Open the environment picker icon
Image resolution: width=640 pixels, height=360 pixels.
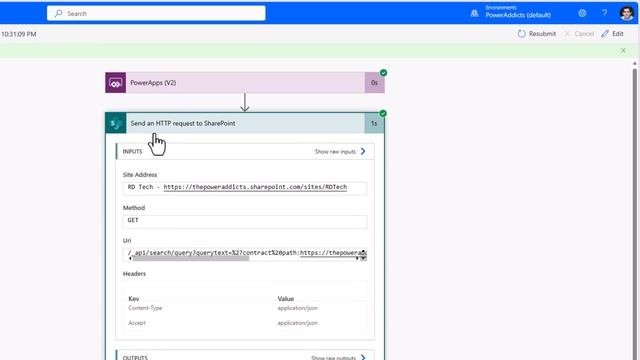coord(474,13)
